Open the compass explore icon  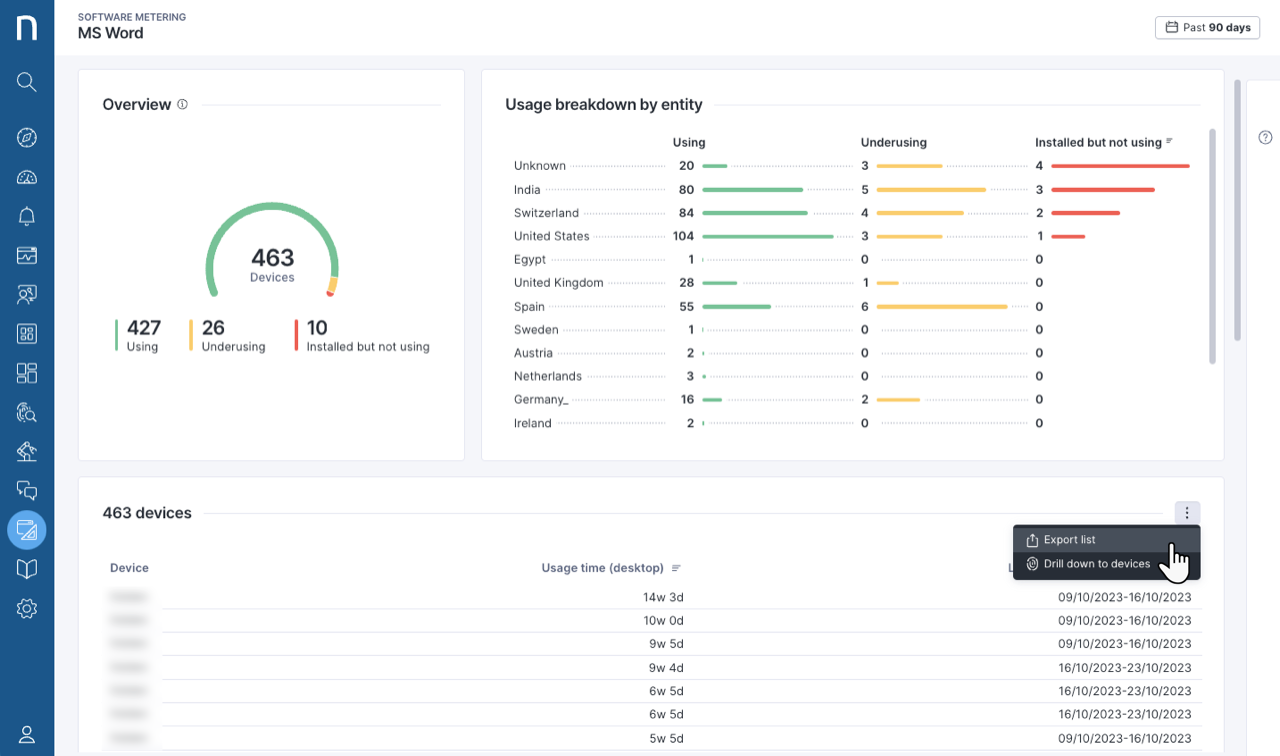pyautogui.click(x=27, y=138)
